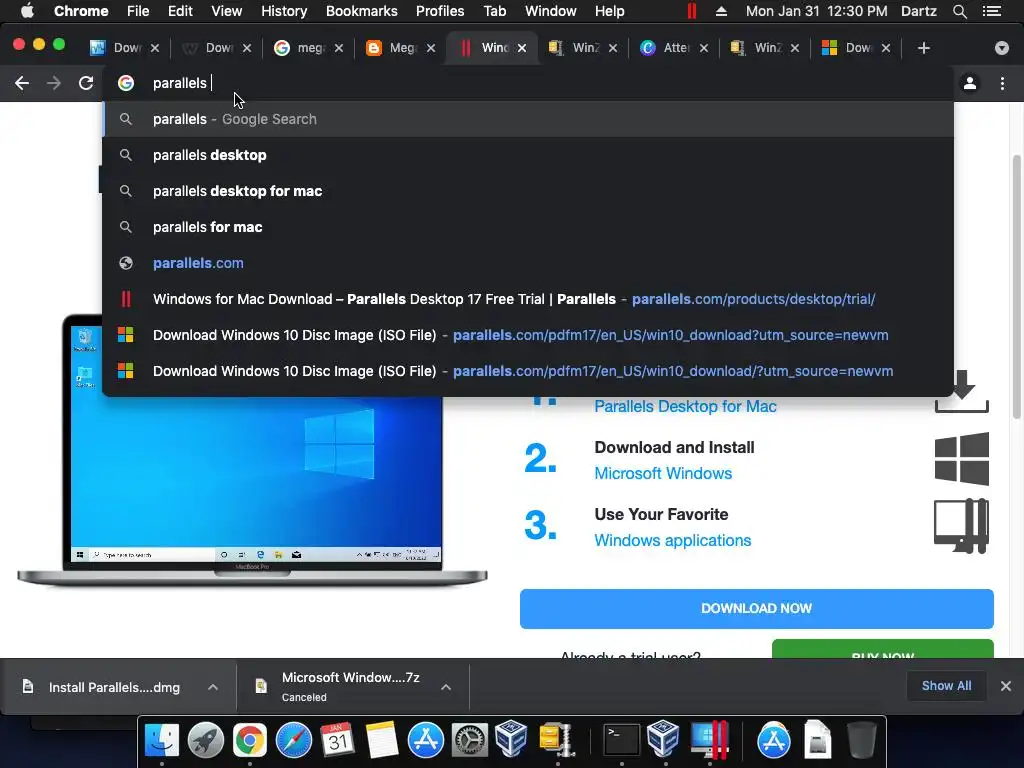Open the Notes app in dock
Image resolution: width=1024 pixels, height=768 pixels.
[381, 741]
